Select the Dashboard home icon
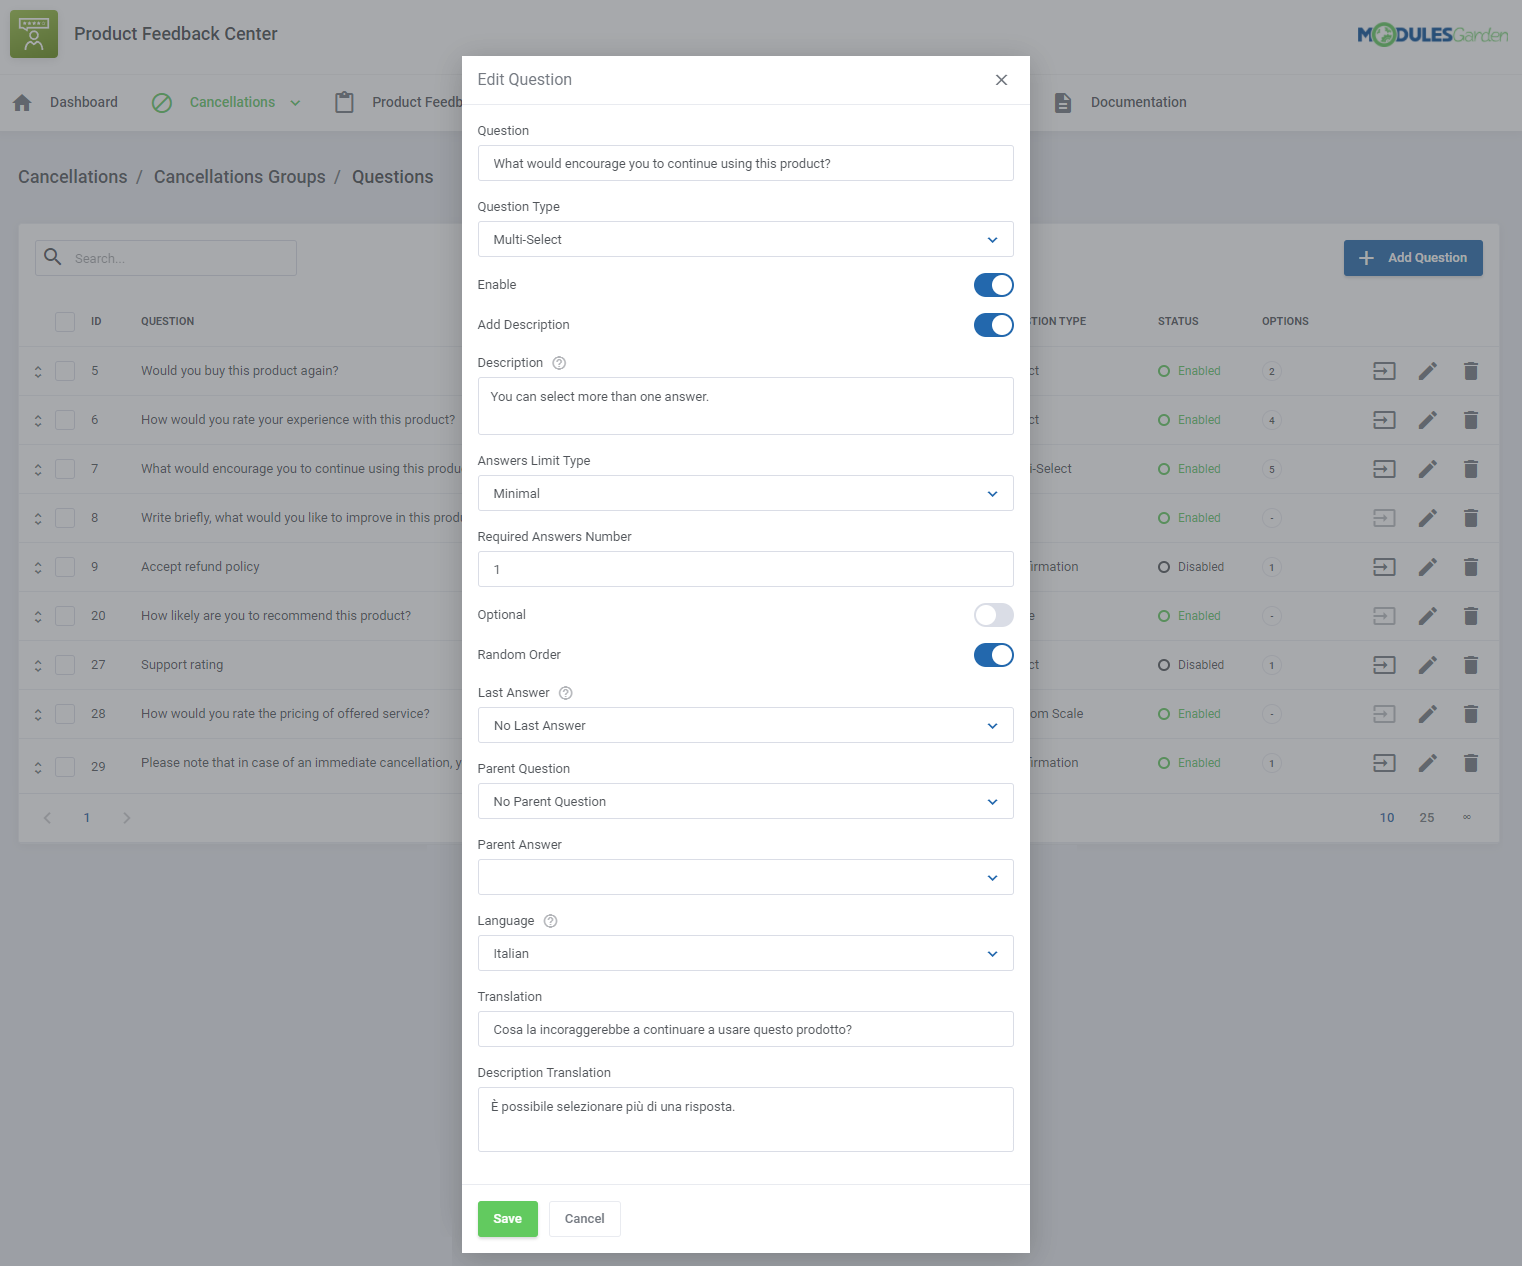Screen dimensions: 1522x1266 (x=21, y=101)
